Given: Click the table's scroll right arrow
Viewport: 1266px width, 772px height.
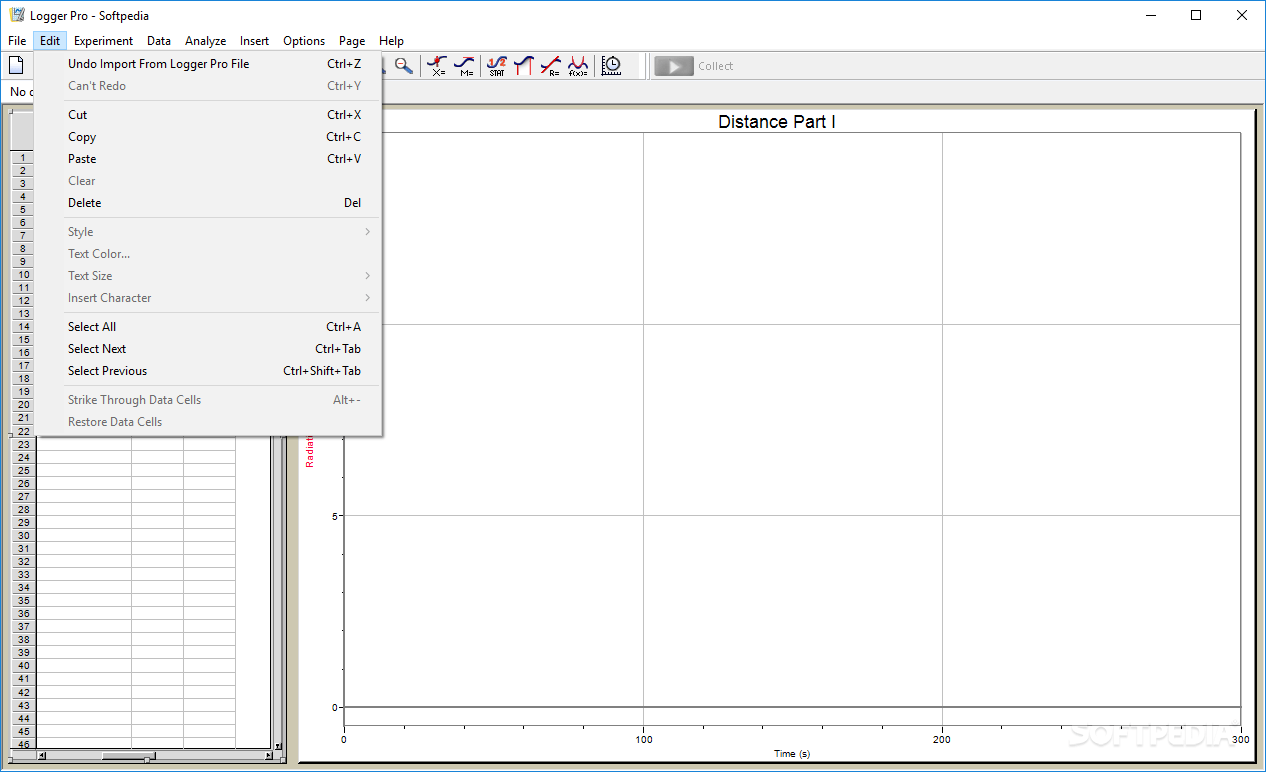Looking at the screenshot, I should pos(268,756).
